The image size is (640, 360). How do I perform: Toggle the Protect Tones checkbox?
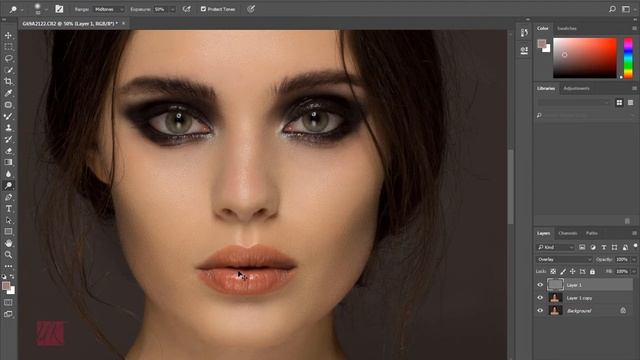pyautogui.click(x=203, y=9)
